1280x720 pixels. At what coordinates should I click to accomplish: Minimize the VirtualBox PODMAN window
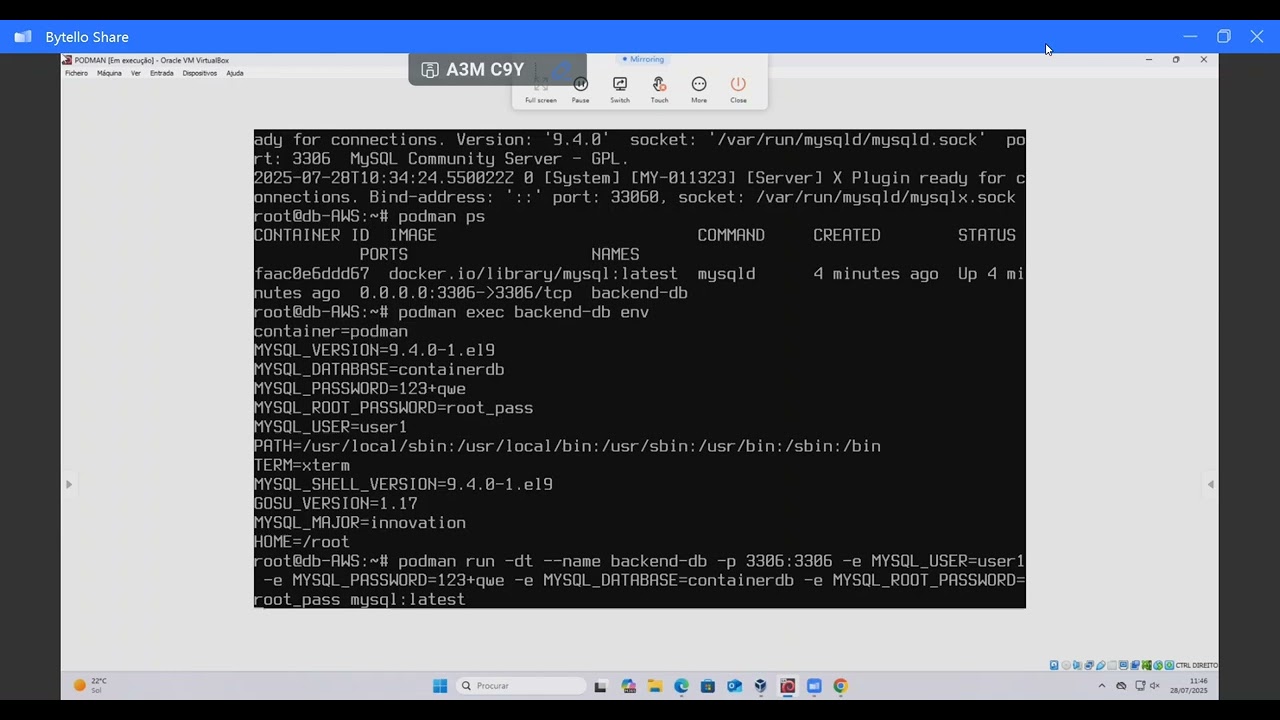click(1149, 60)
